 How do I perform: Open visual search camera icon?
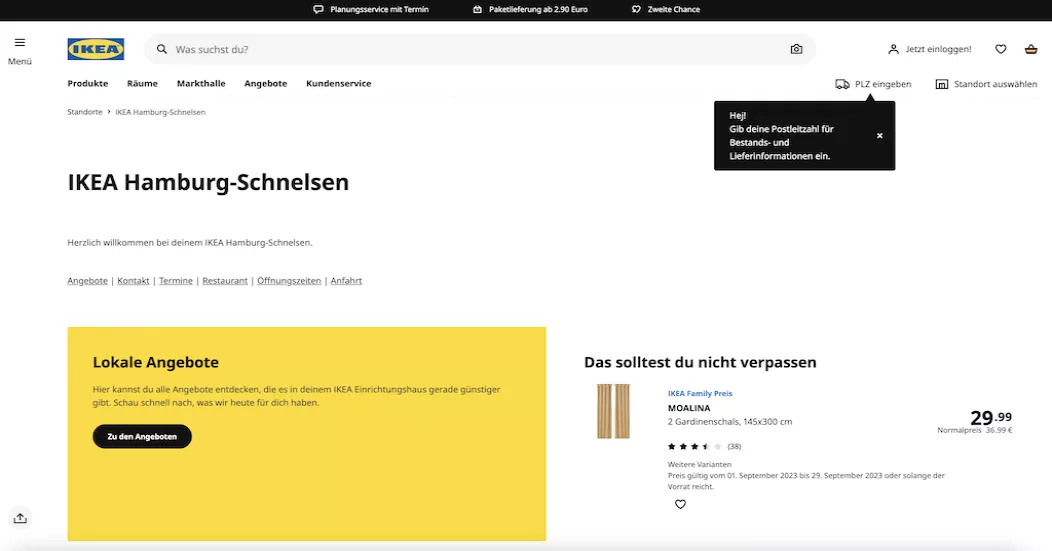[x=796, y=49]
